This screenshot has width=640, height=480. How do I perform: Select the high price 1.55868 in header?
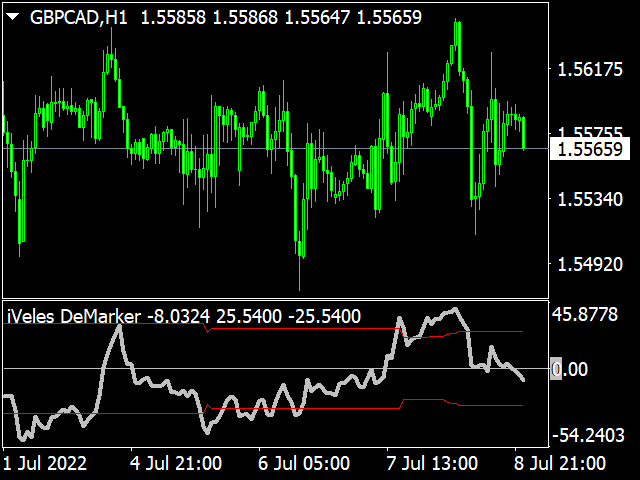click(x=245, y=18)
